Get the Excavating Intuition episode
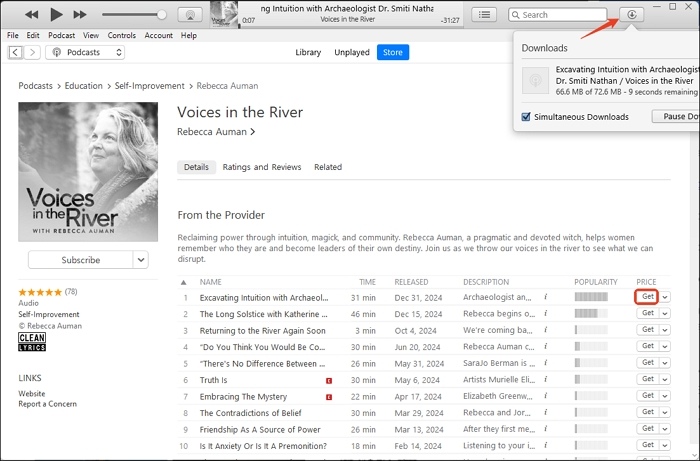Viewport: 700px width, 461px height. click(x=646, y=297)
